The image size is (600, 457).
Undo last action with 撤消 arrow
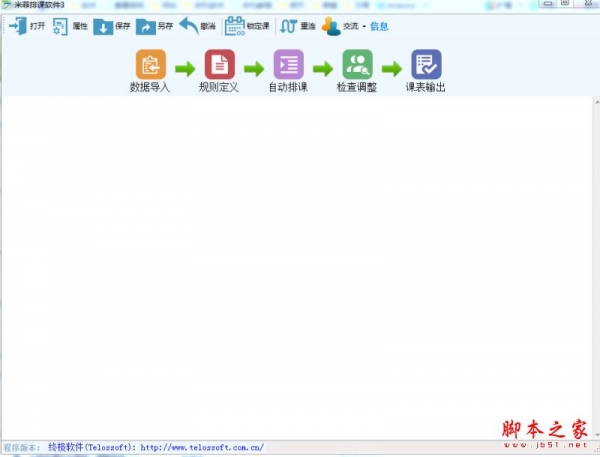pos(189,26)
